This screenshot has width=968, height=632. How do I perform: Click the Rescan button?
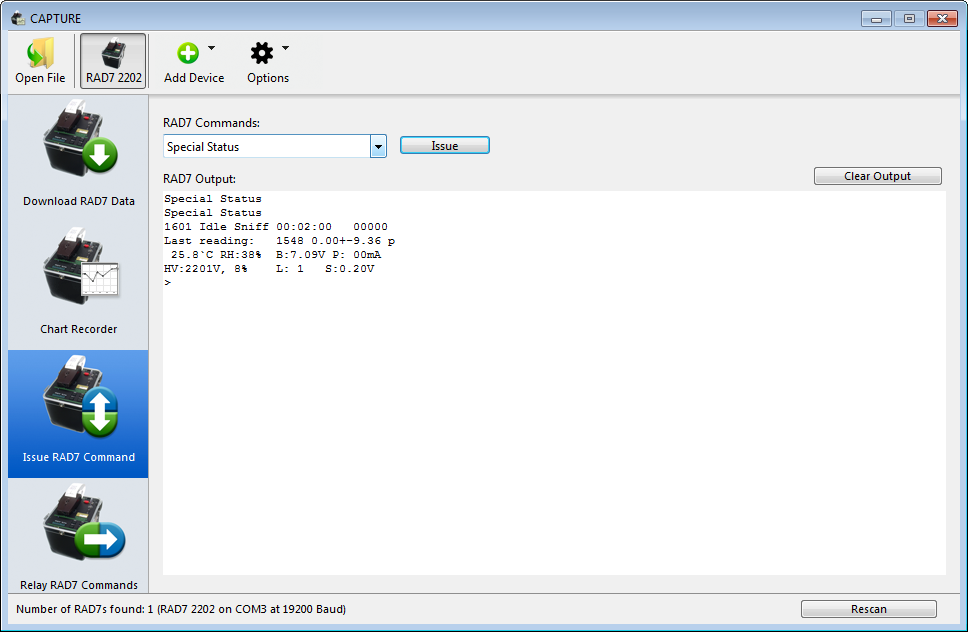[x=868, y=609]
